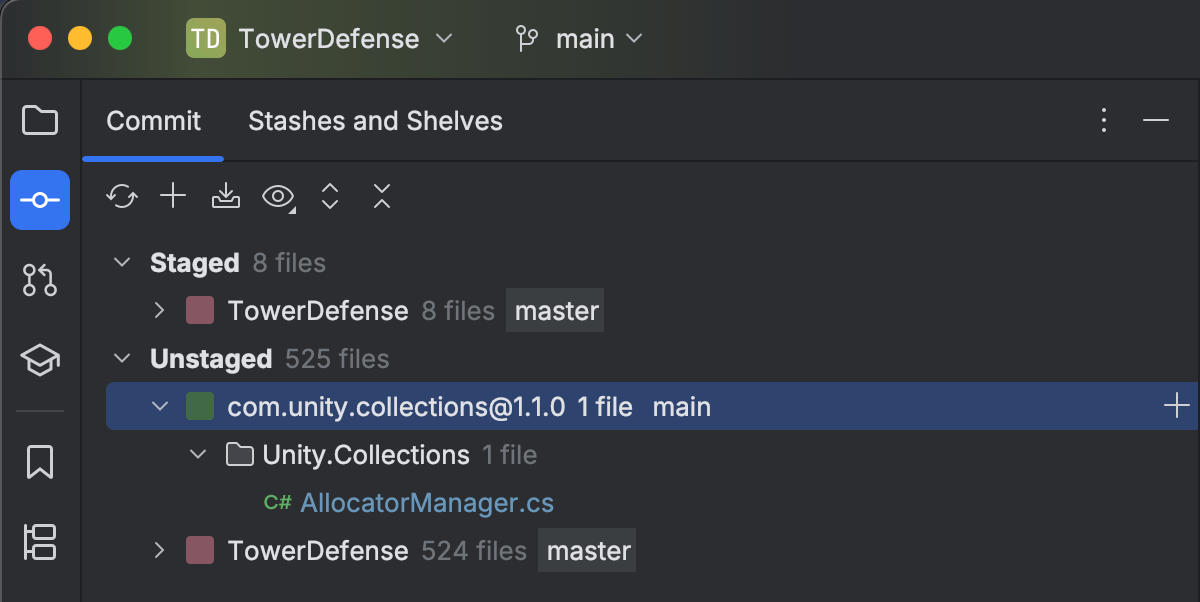The height and width of the screenshot is (602, 1200).
Task: Click the plus icon in commit toolbar
Action: (x=174, y=196)
